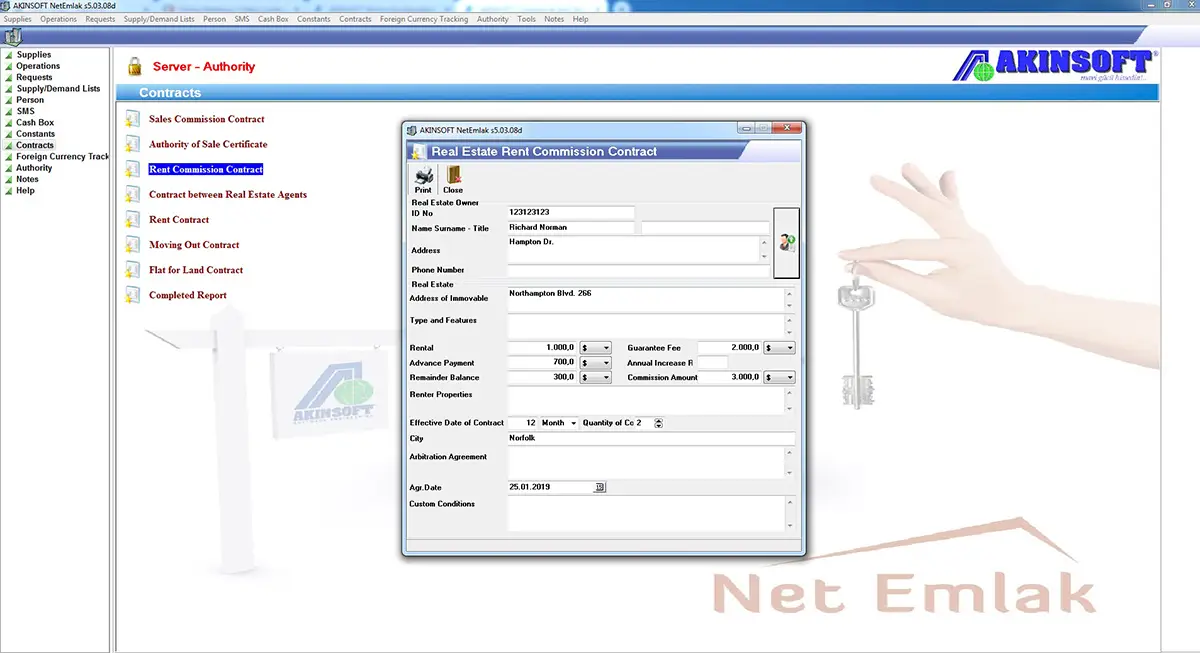Open the Rental currency dropdown
The height and width of the screenshot is (653, 1200).
(x=595, y=348)
